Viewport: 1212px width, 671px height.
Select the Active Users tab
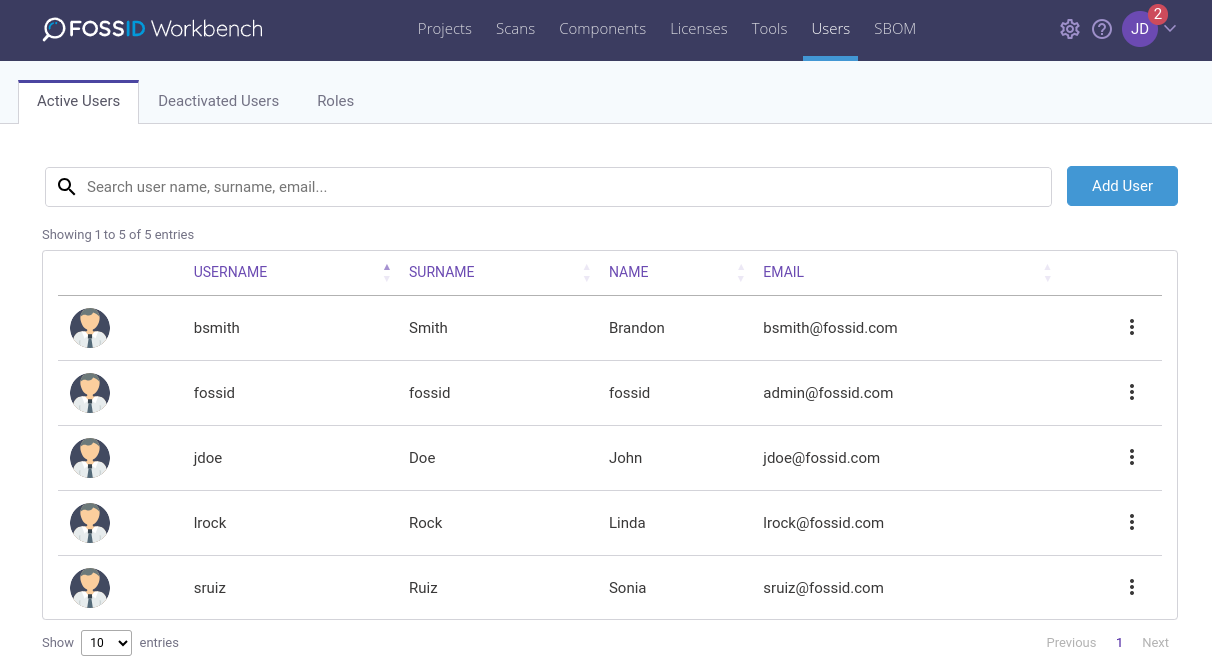(79, 101)
